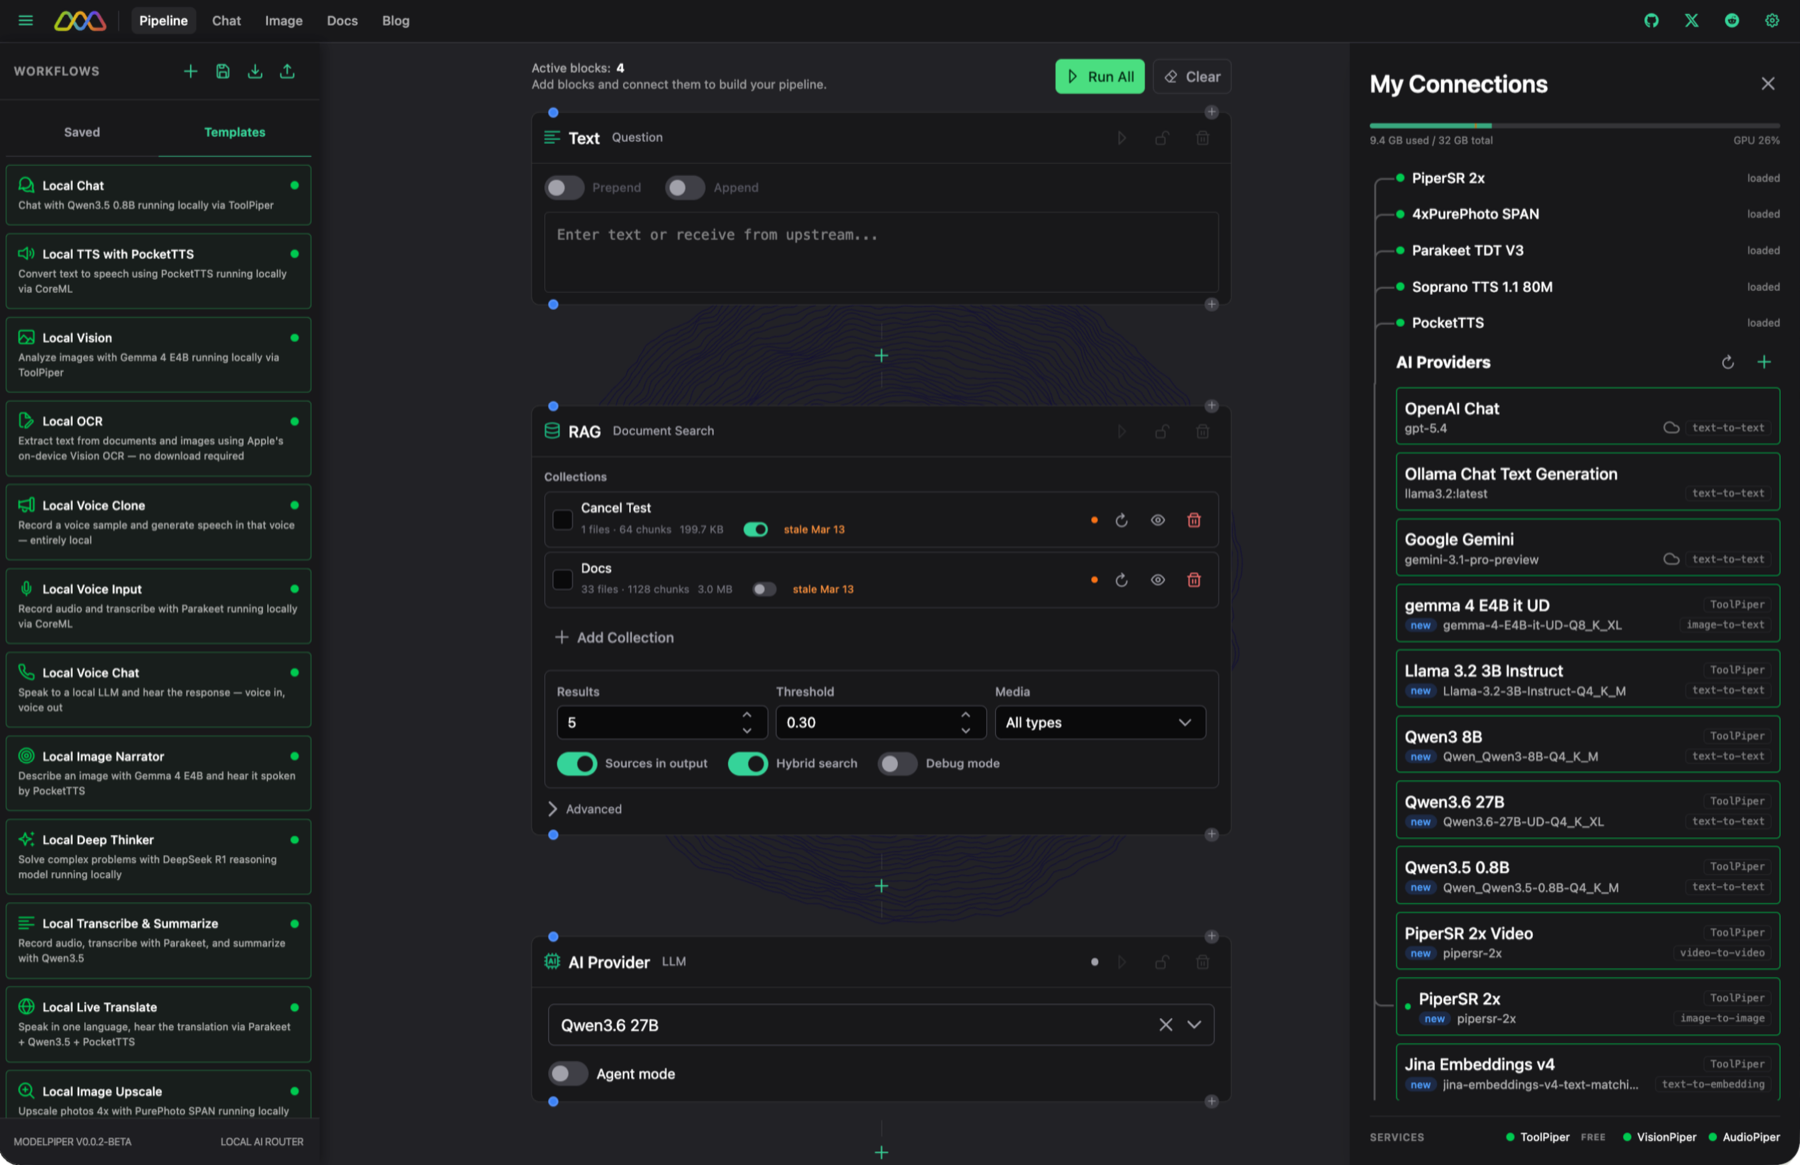Image resolution: width=1800 pixels, height=1165 pixels.
Task: Refresh the AI Providers list
Action: (1728, 362)
